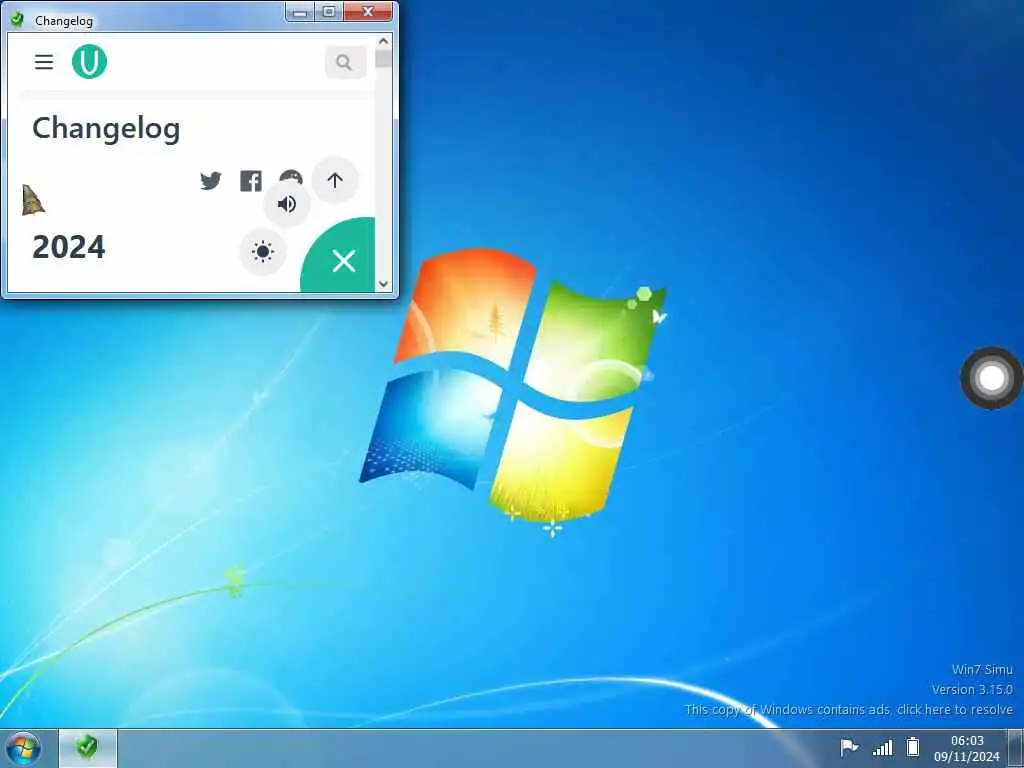Click the Show Desktop strip on taskbar

point(1016,748)
